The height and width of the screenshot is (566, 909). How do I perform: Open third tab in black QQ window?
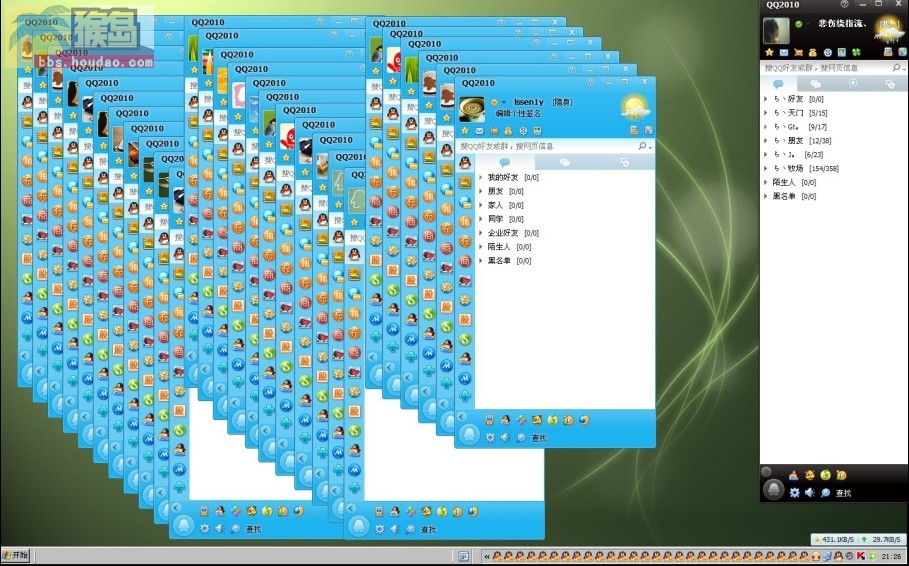pyautogui.click(x=853, y=84)
